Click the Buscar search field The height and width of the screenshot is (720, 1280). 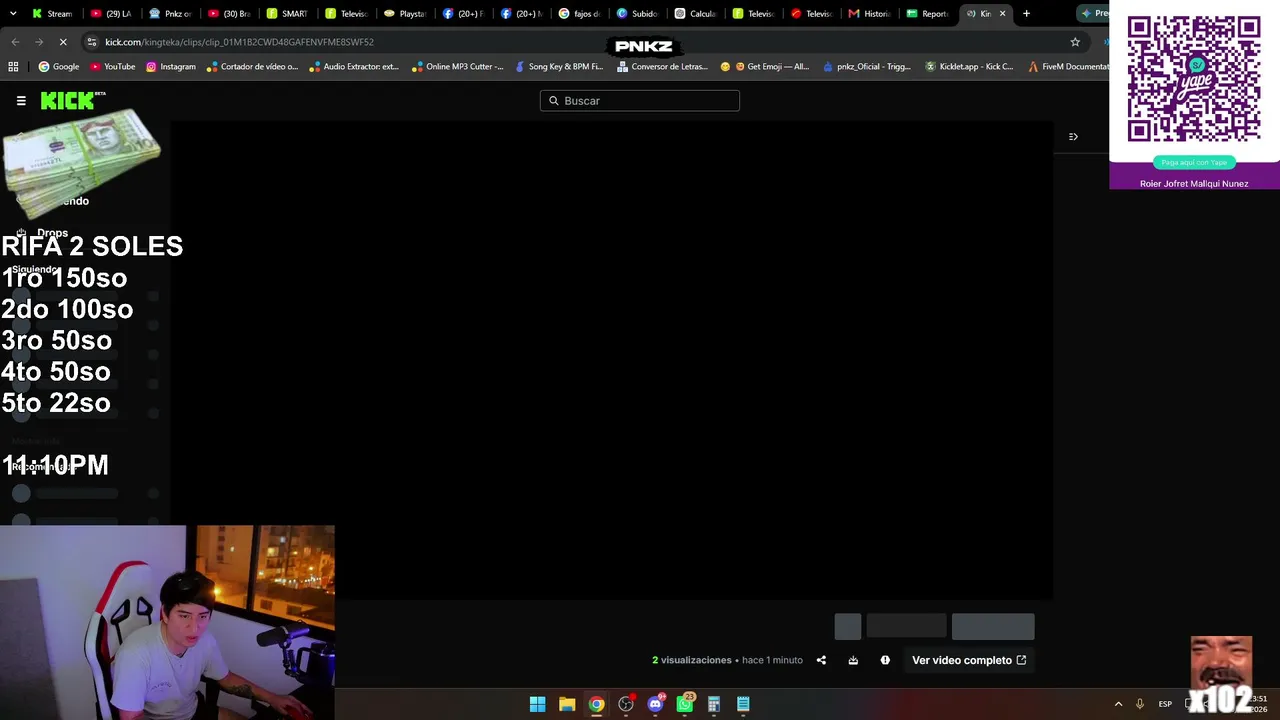coord(640,101)
